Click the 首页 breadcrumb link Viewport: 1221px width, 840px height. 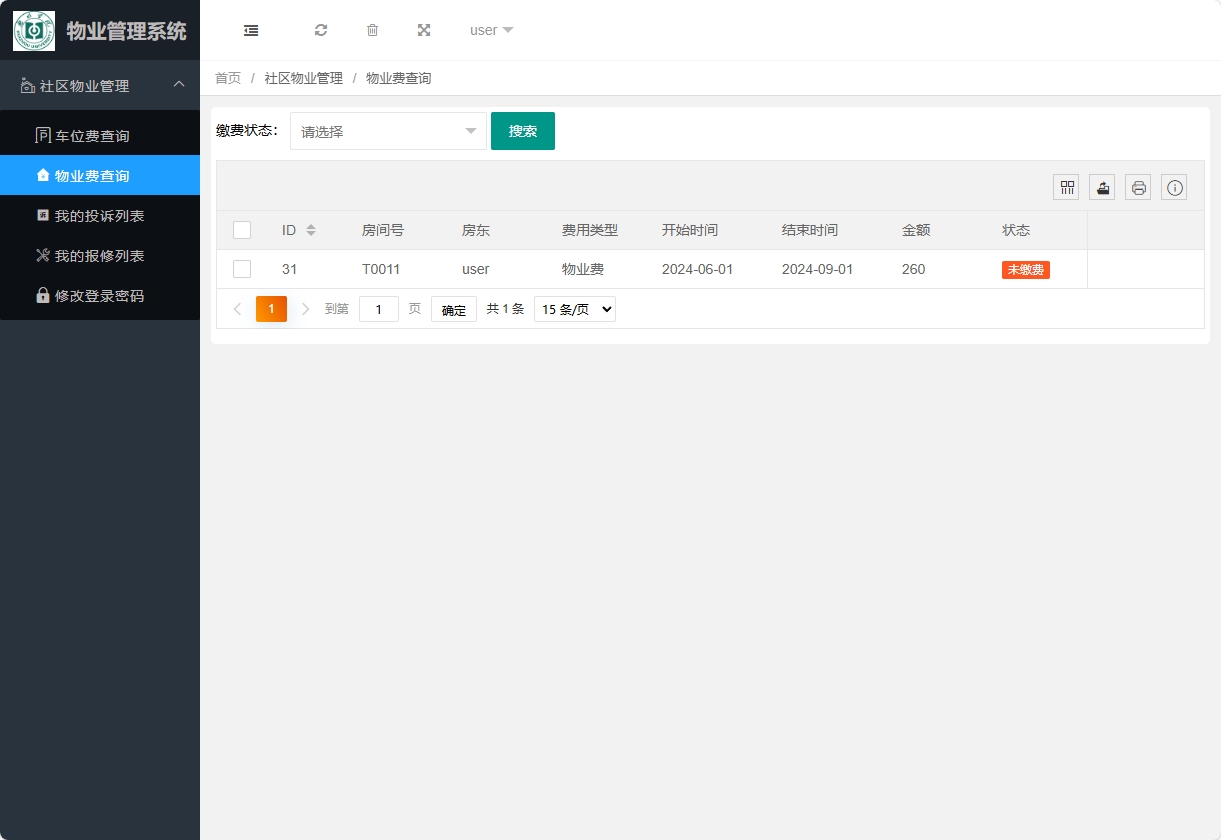pos(227,77)
